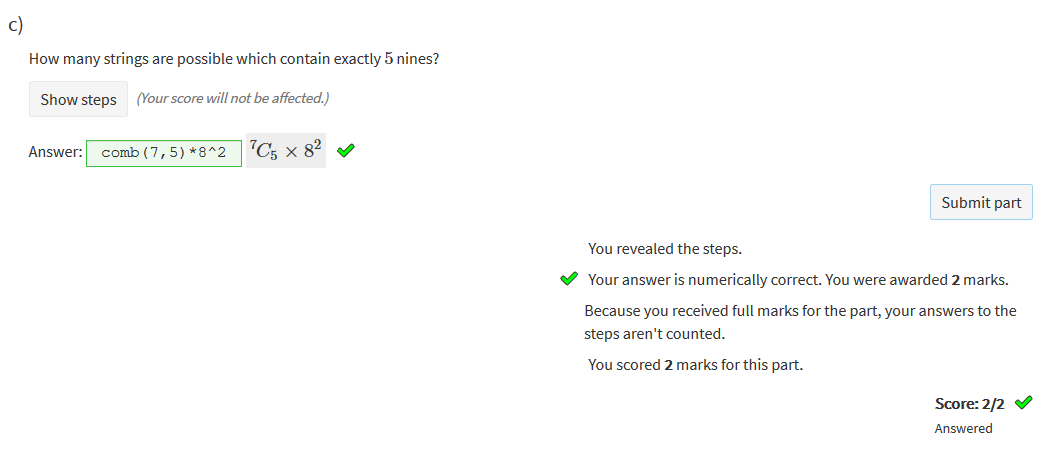
Task: Click the green tick beside the numerically correct message
Action: (x=570, y=279)
